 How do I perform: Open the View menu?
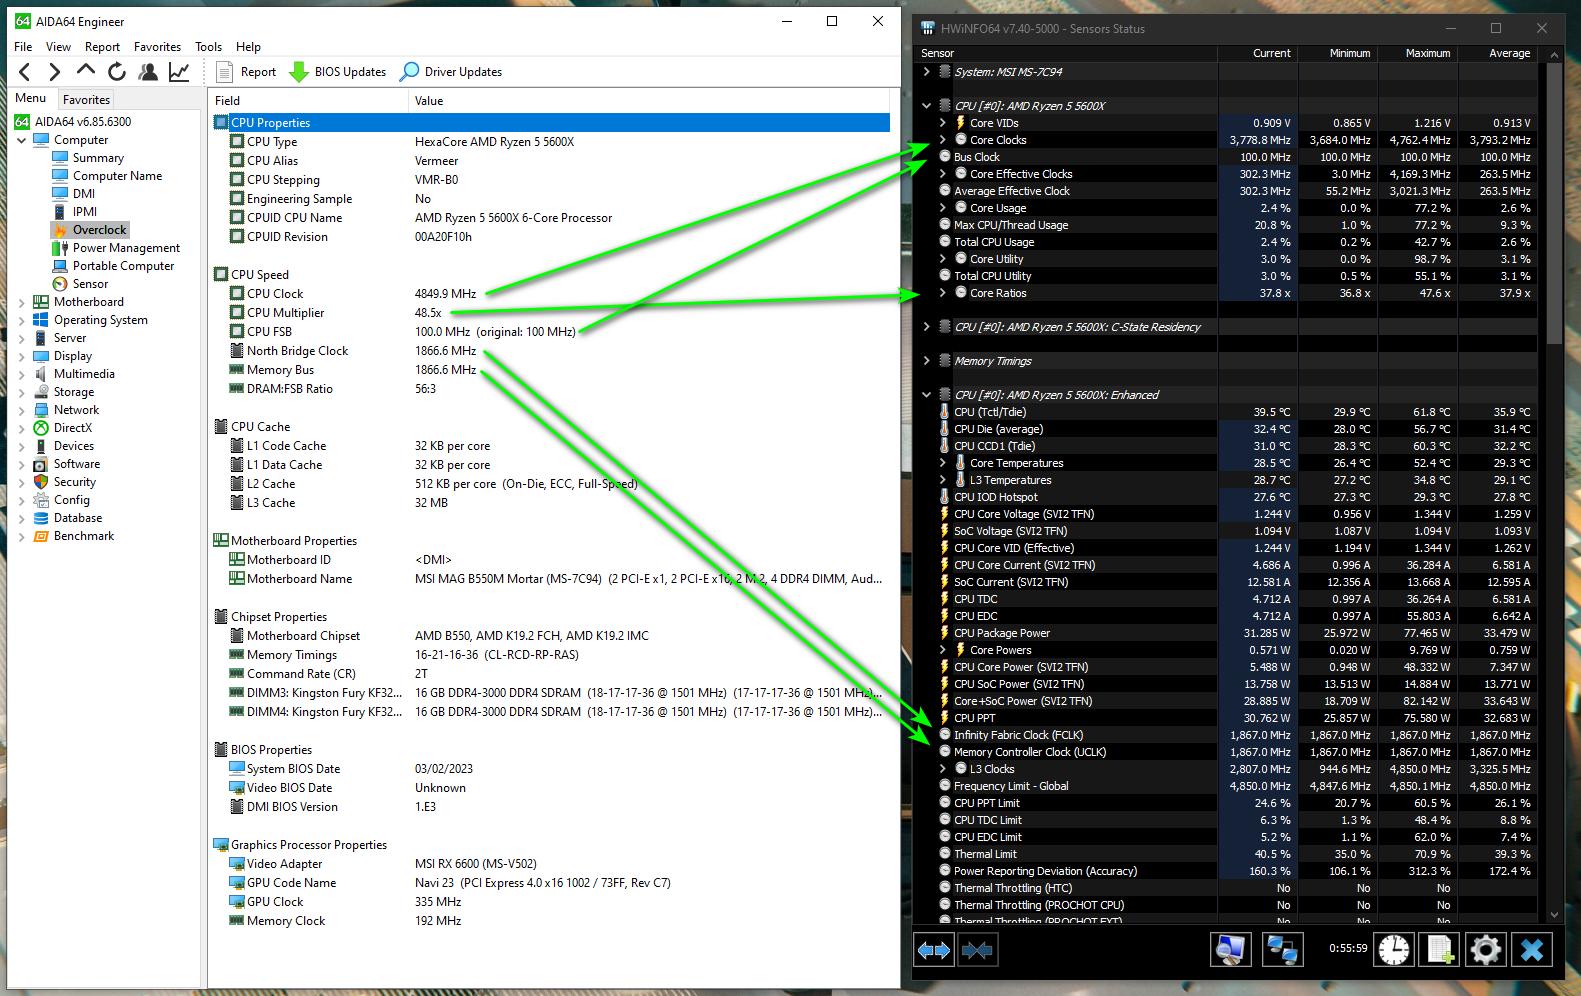click(58, 47)
